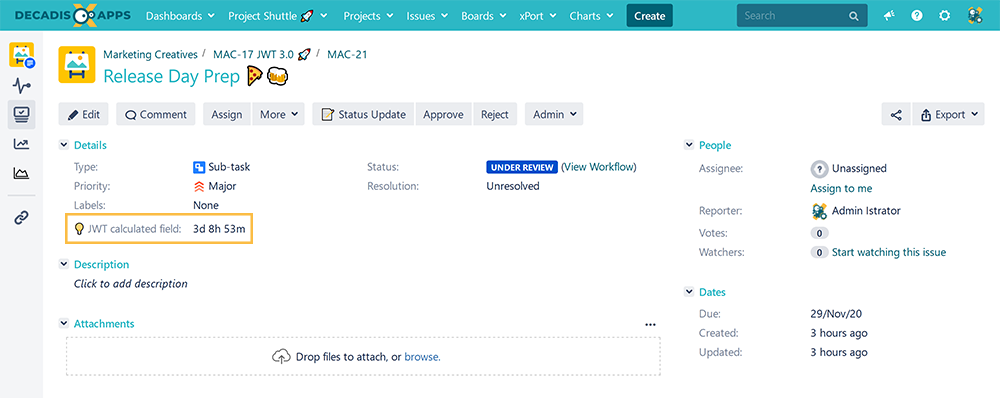Click the large project avatar icon
This screenshot has width=1000, height=398.
[x=77, y=64]
